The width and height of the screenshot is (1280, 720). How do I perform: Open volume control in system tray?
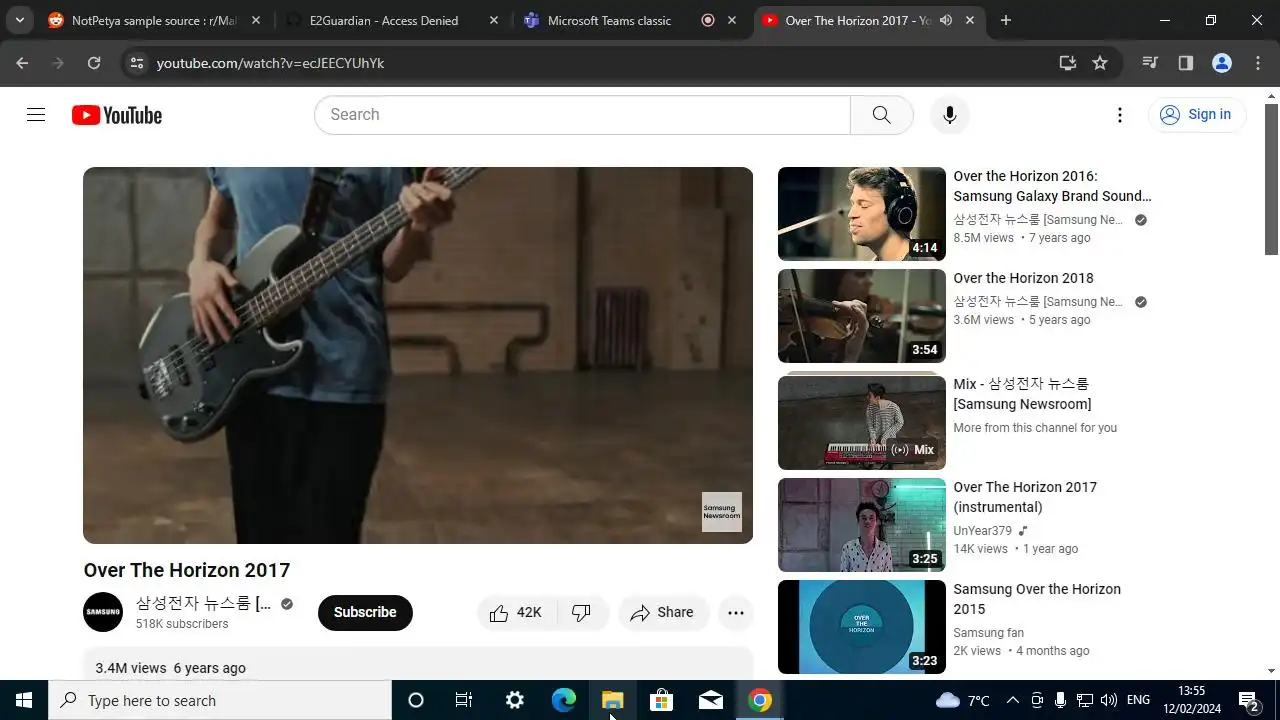[x=1108, y=701]
